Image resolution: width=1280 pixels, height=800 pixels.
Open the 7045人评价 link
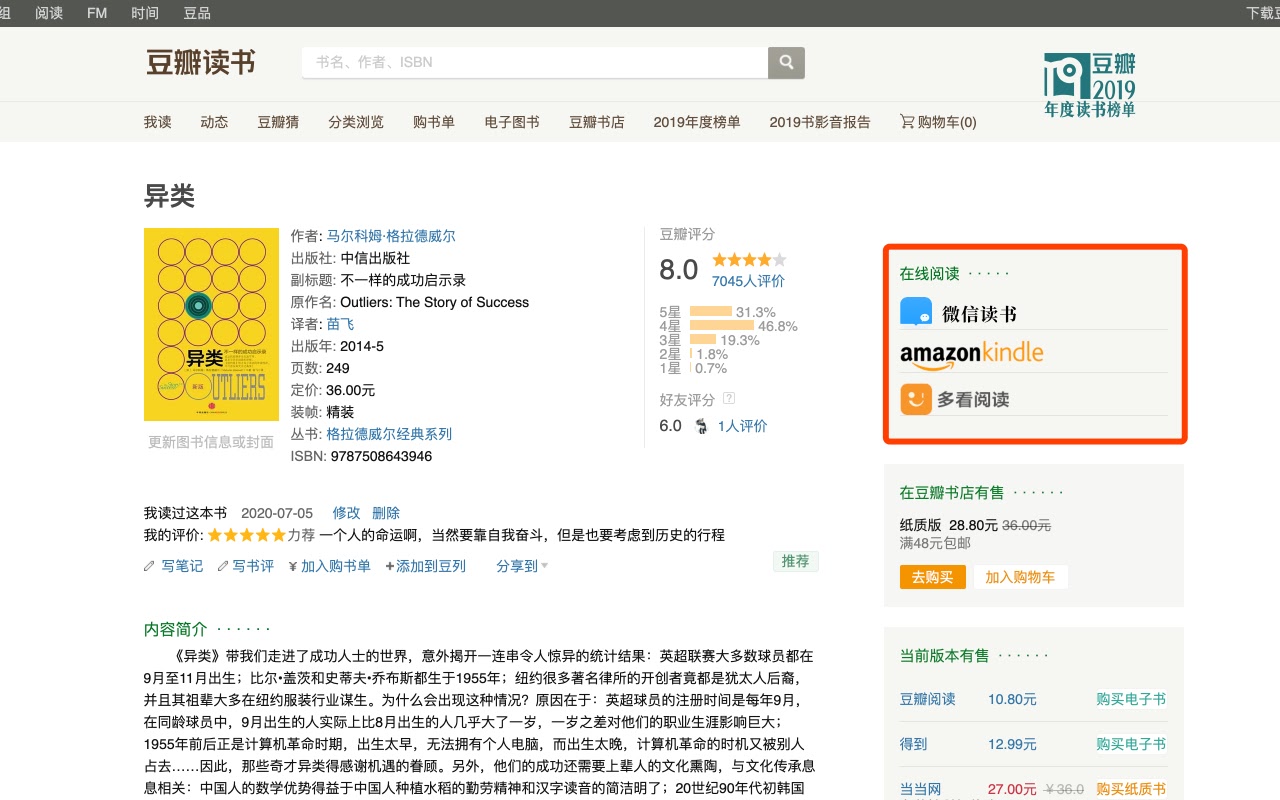748,281
